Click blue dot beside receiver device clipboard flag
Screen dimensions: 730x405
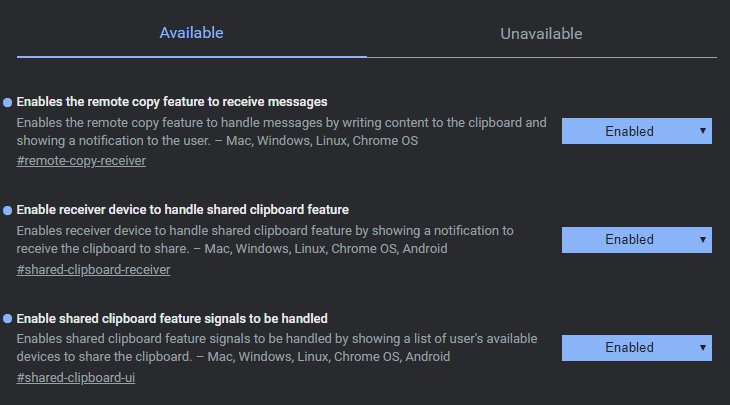(x=8, y=210)
